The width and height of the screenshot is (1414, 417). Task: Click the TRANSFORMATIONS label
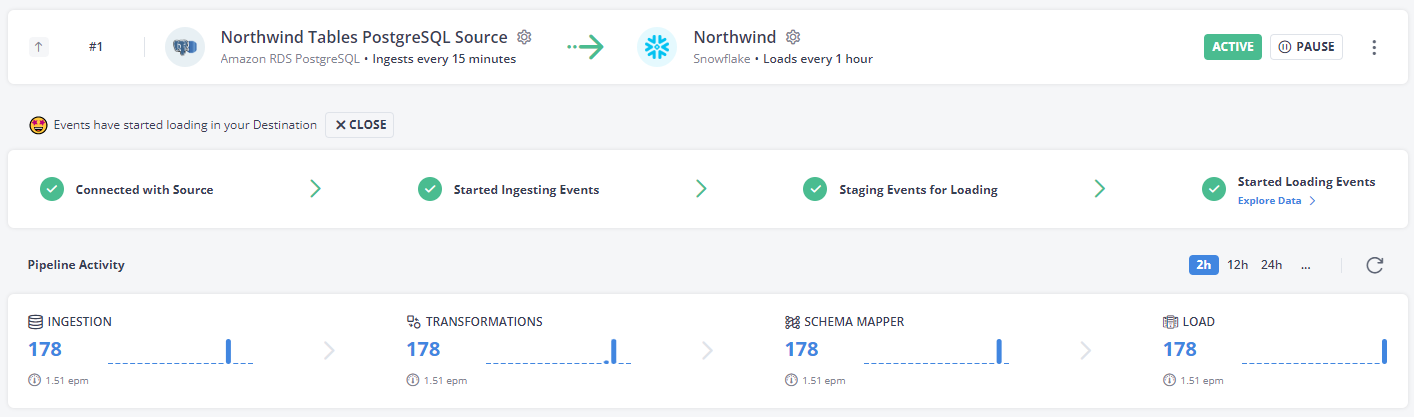click(x=484, y=322)
